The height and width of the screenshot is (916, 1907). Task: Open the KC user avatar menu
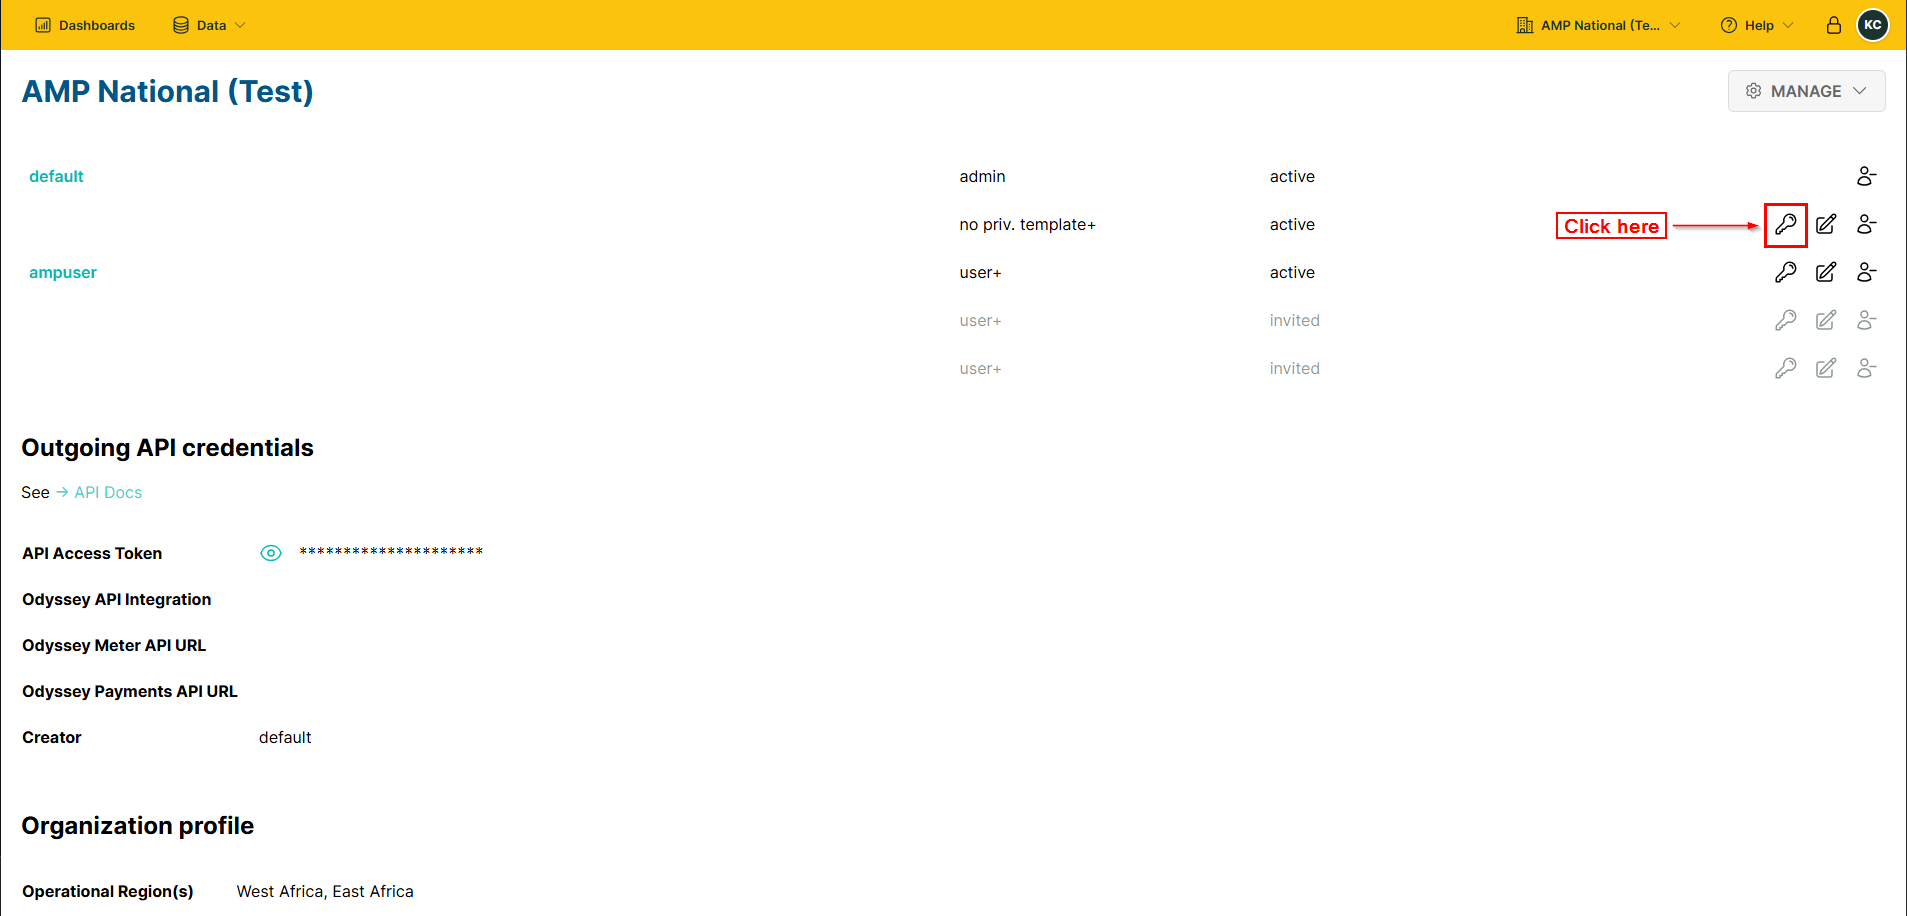point(1873,25)
